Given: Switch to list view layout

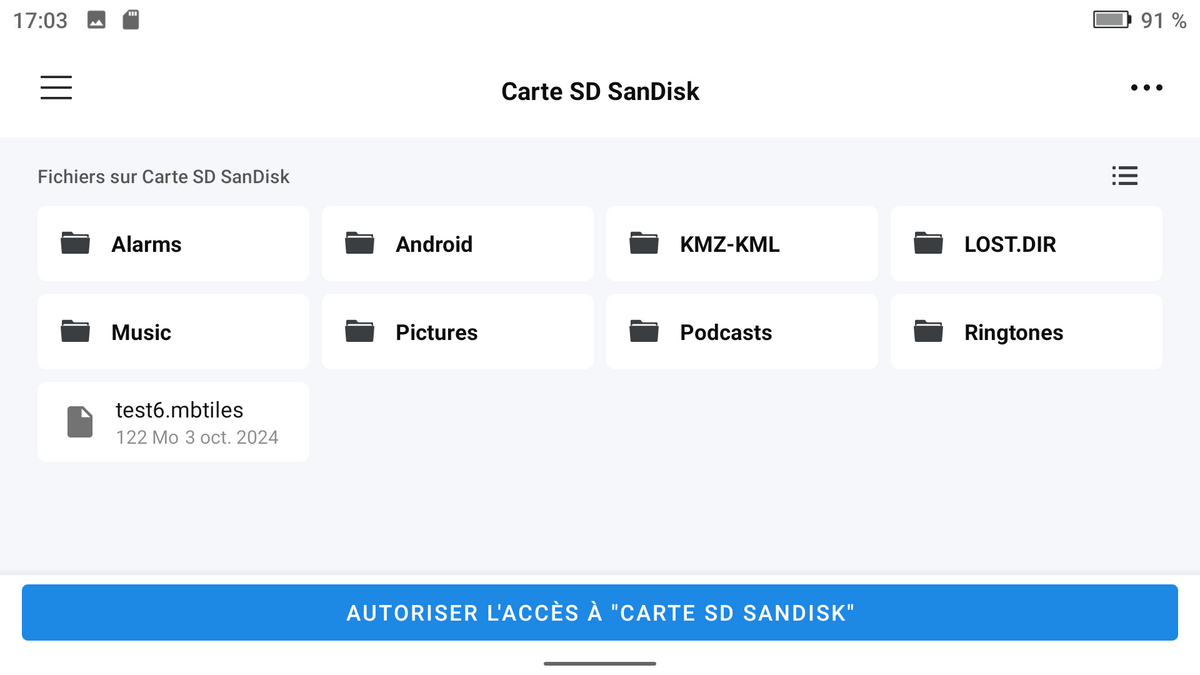Looking at the screenshot, I should (1124, 176).
